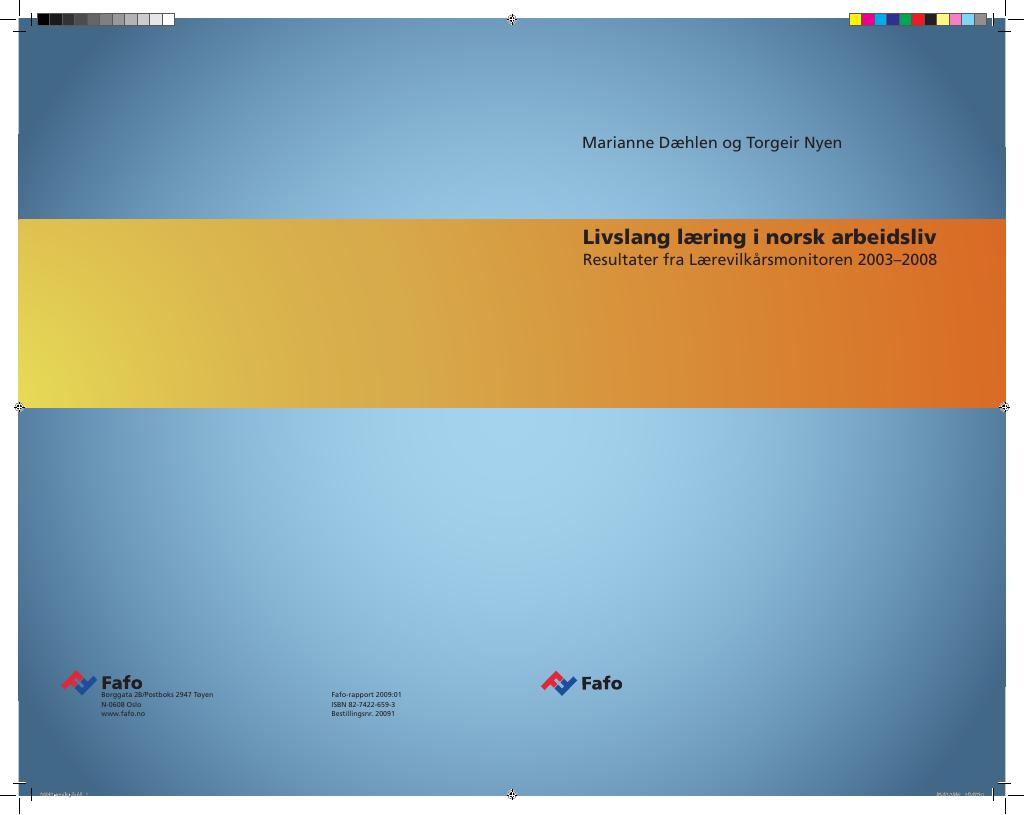Open the www.fafo.no link

click(123, 714)
